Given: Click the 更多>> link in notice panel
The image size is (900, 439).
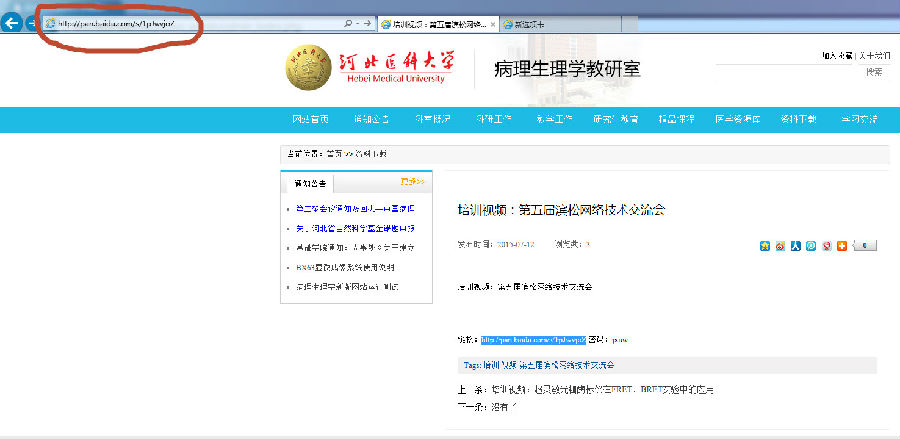Looking at the screenshot, I should pyautogui.click(x=412, y=182).
